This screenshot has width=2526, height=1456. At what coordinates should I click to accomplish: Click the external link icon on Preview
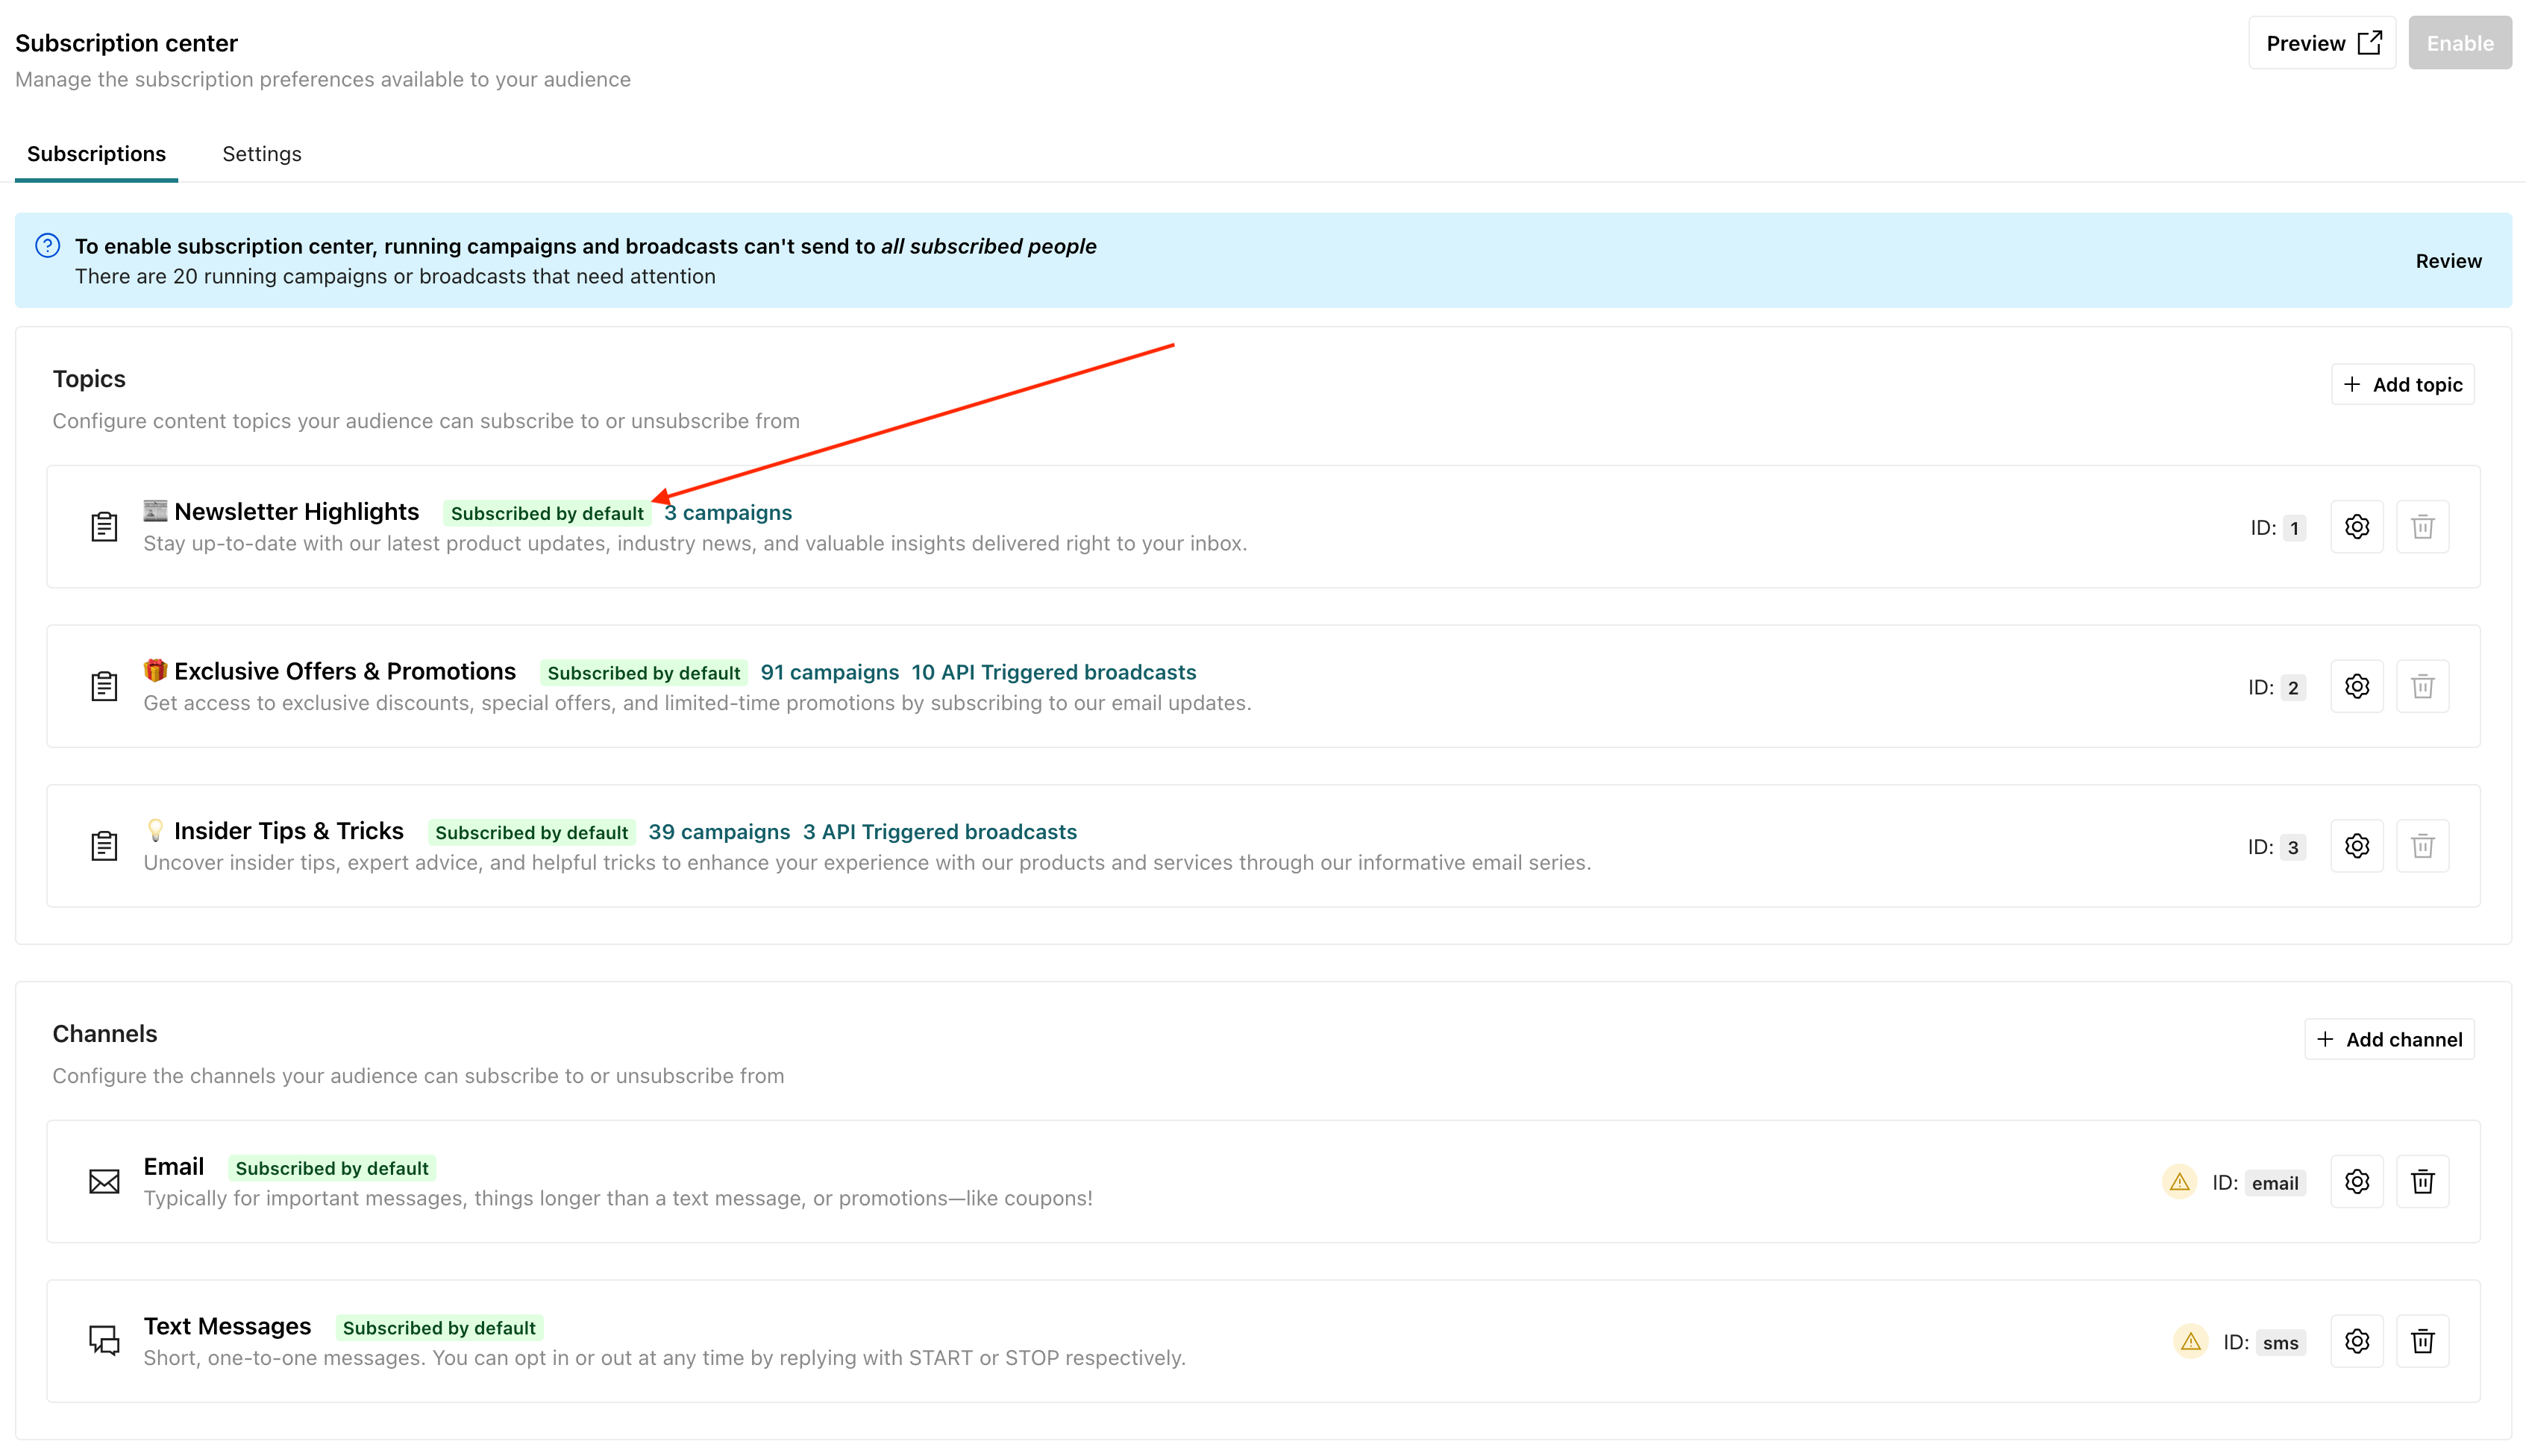tap(2368, 42)
